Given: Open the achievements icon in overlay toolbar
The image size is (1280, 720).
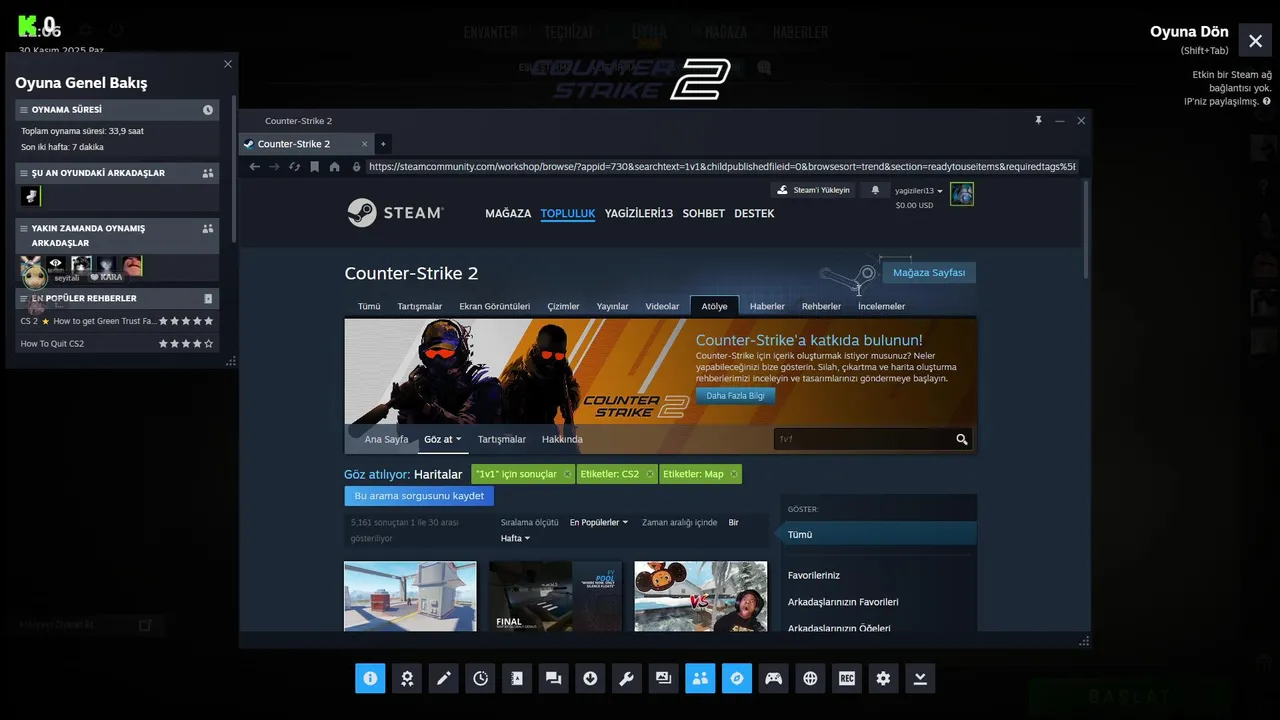Looking at the screenshot, I should pos(407,678).
